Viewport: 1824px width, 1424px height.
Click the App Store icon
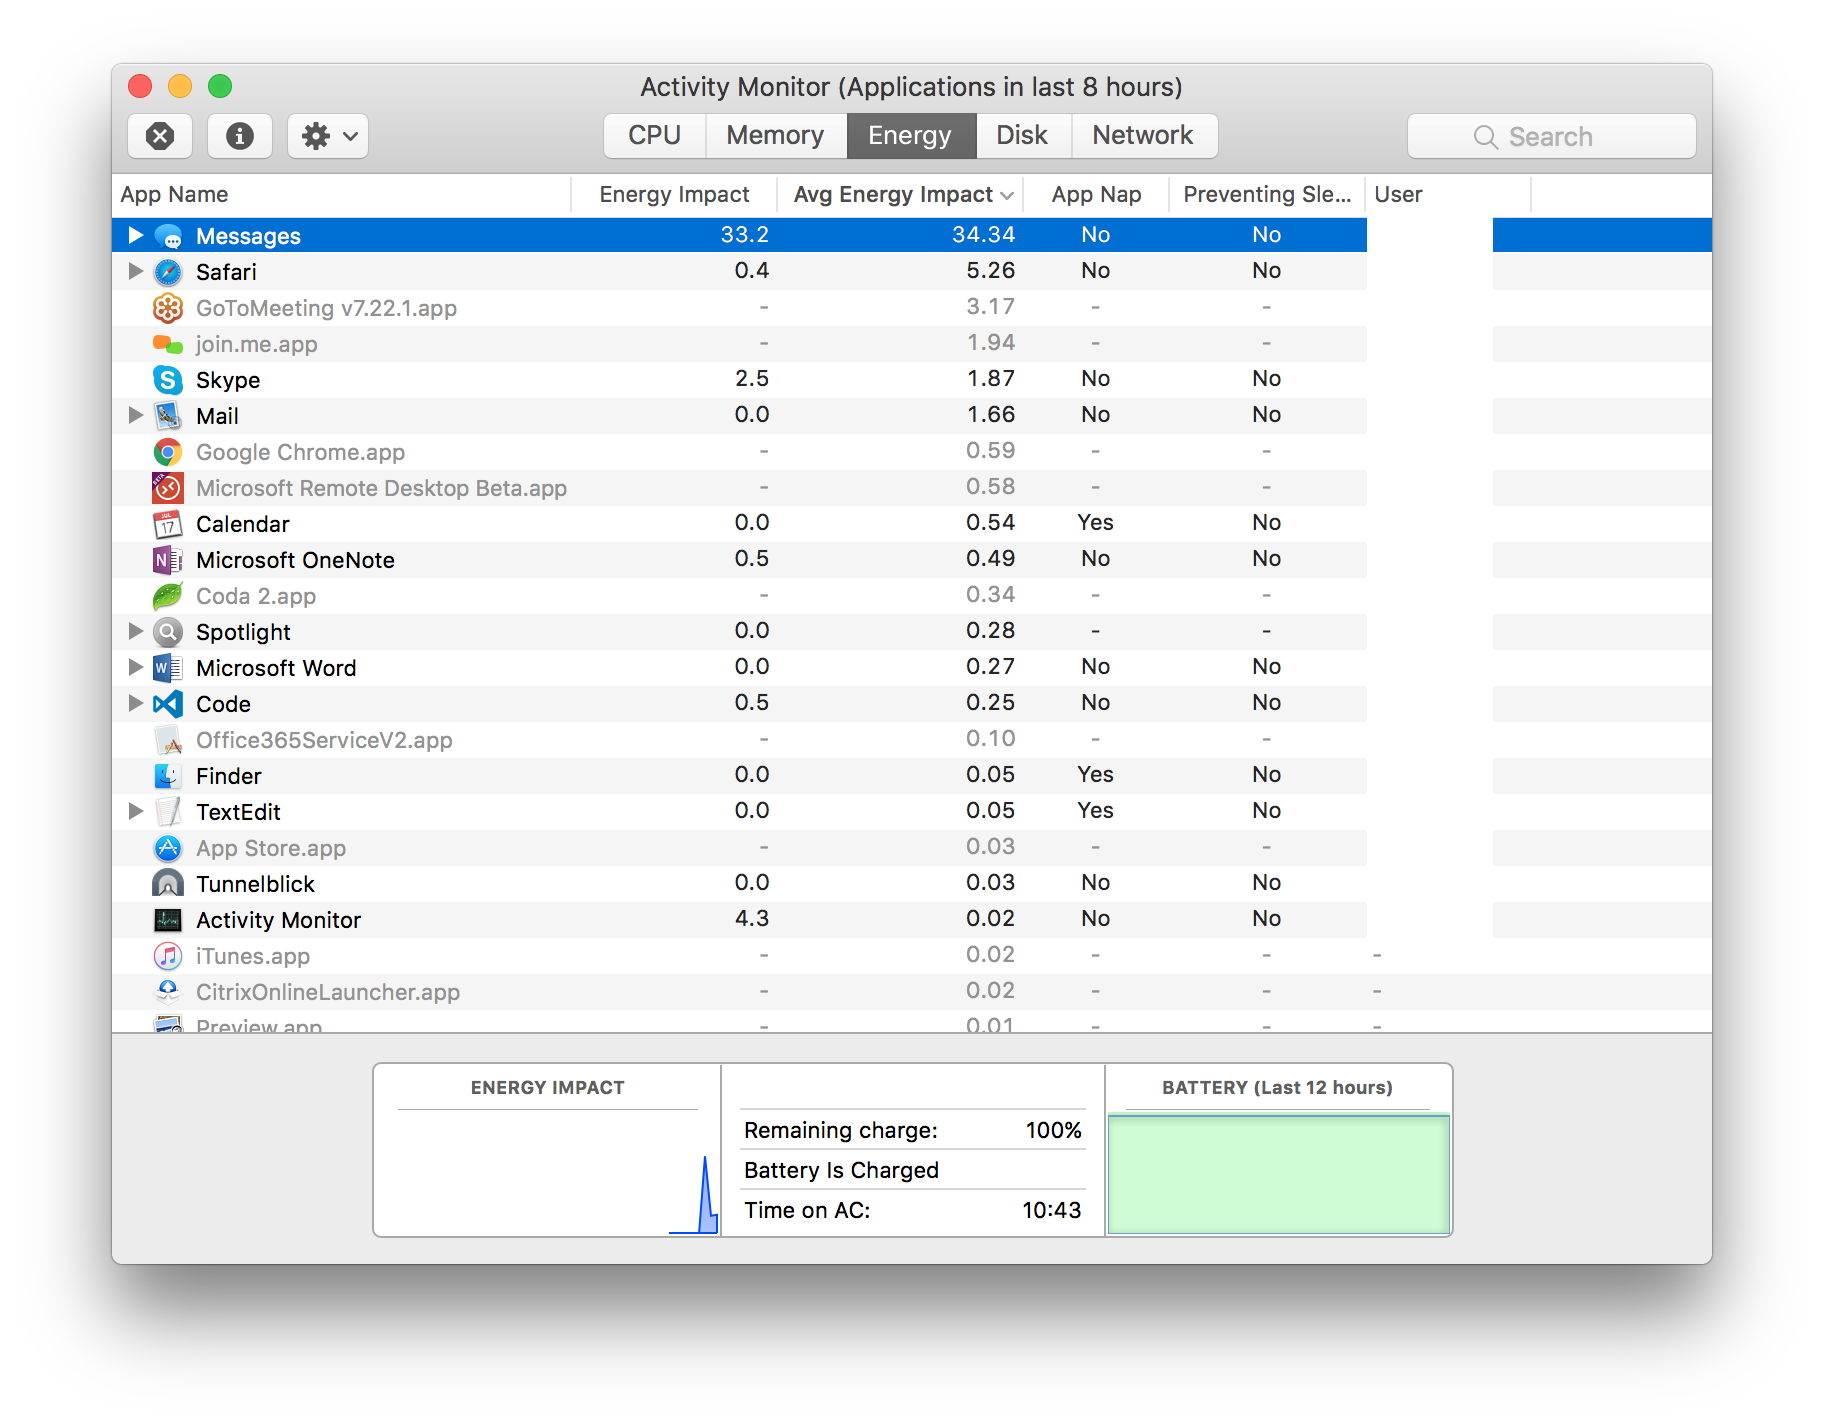click(168, 848)
